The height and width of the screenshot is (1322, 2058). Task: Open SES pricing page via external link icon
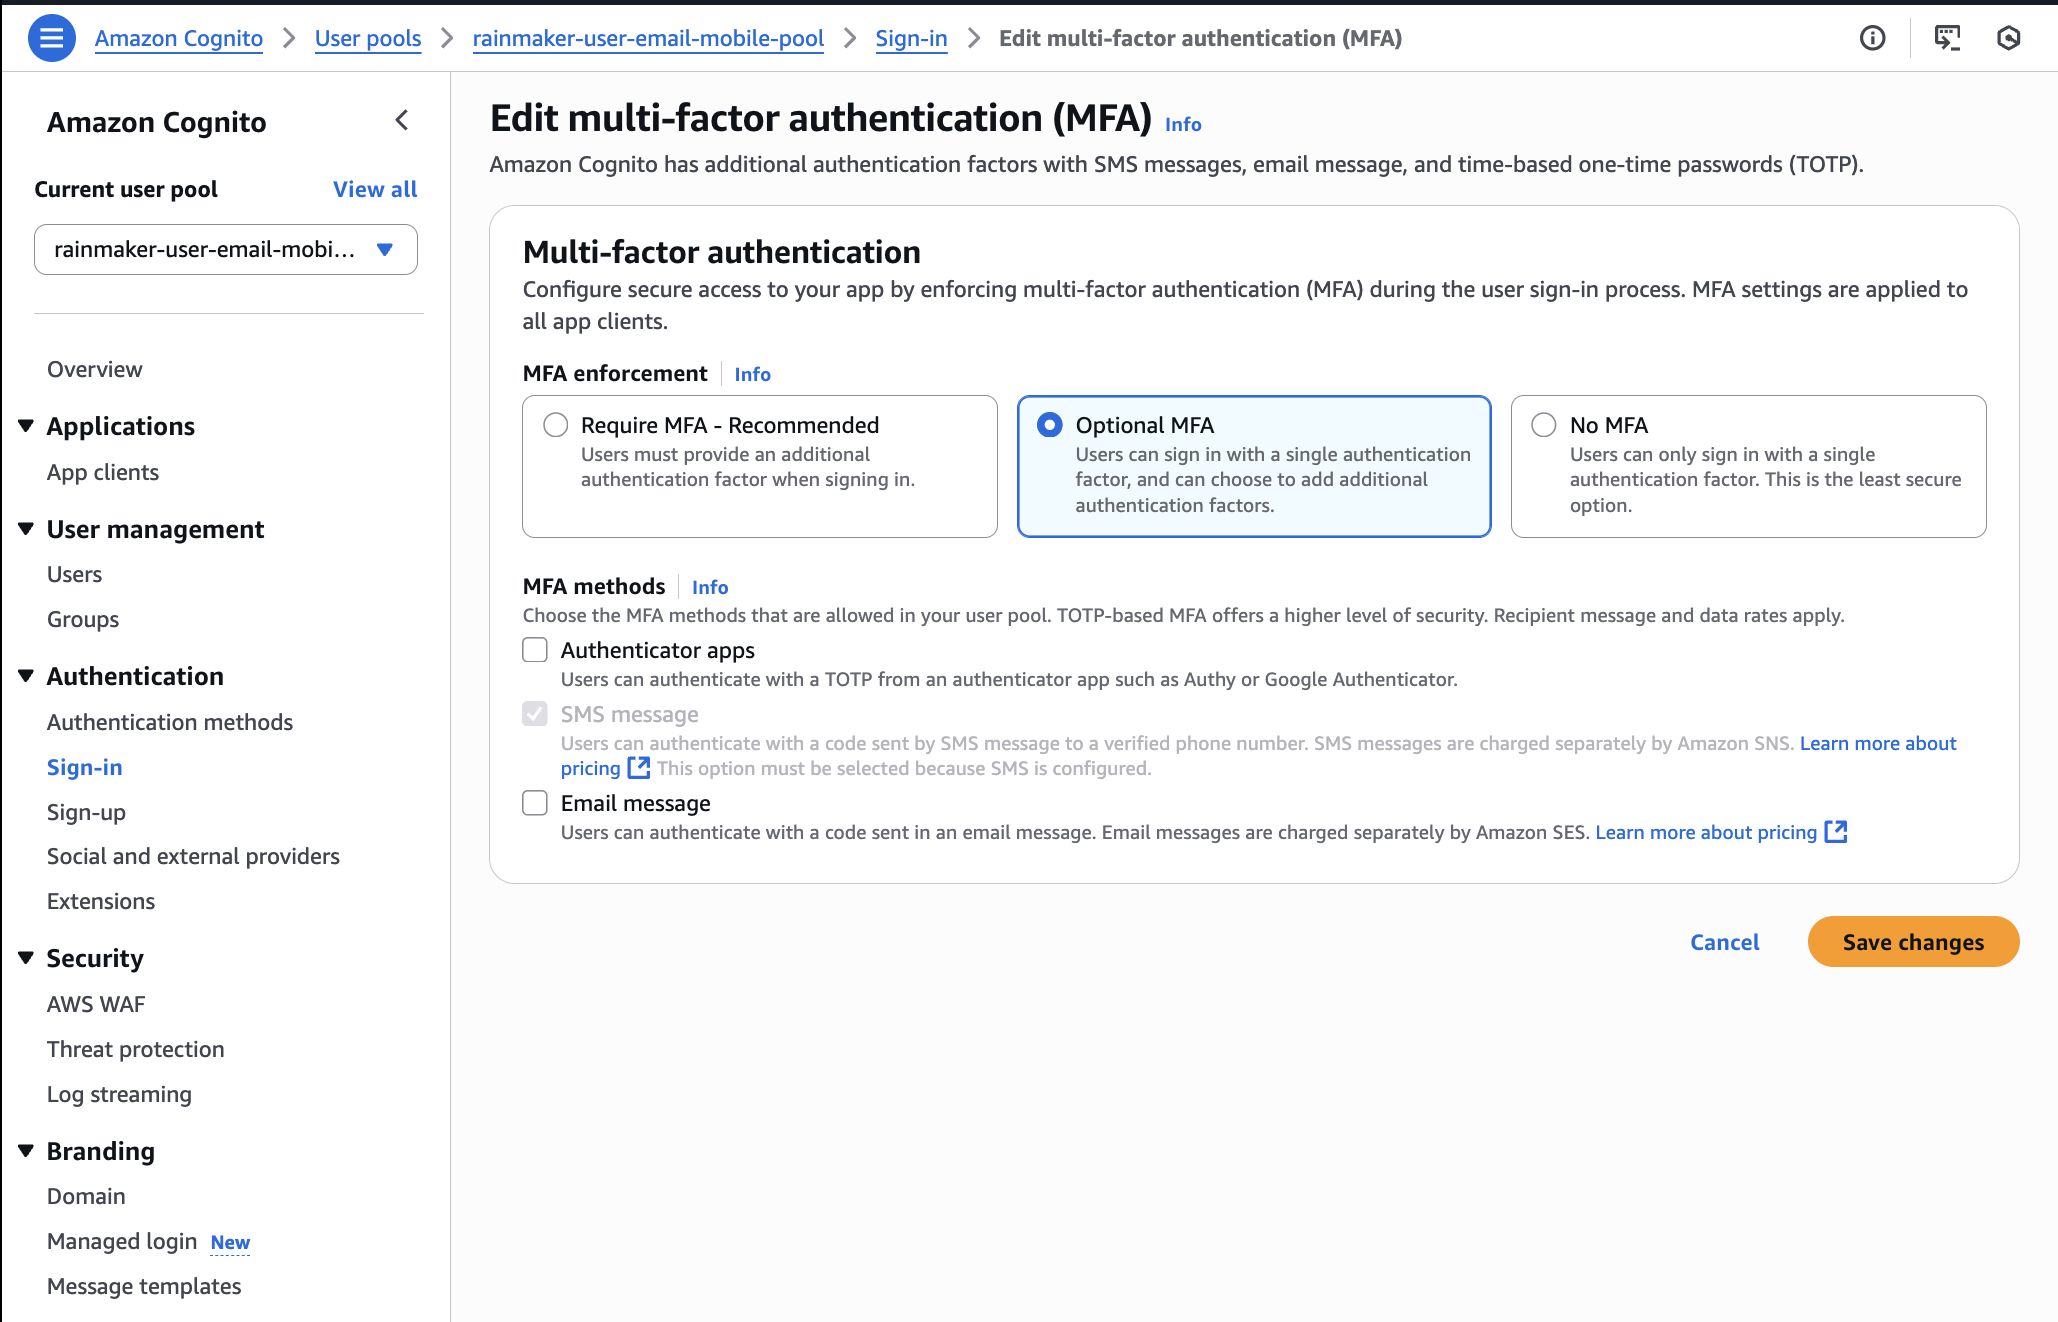1837,831
